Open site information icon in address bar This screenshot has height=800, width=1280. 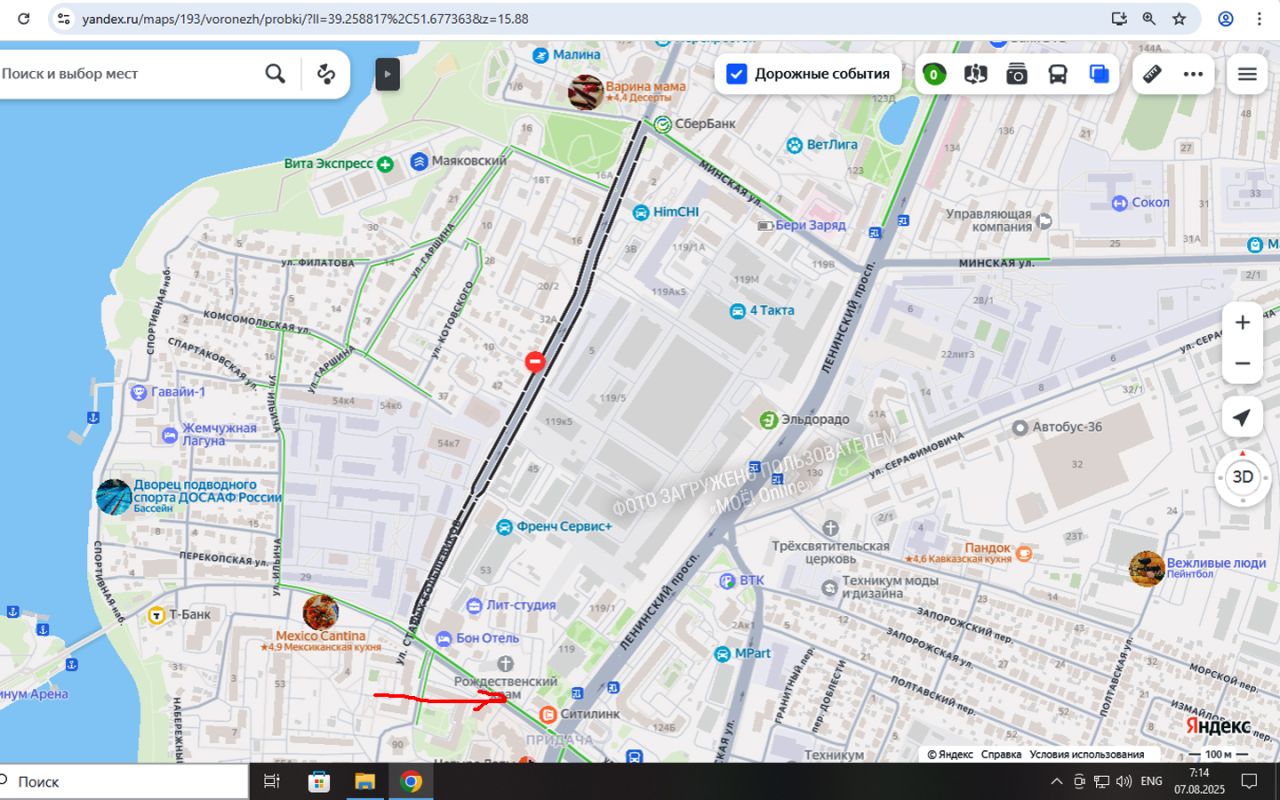tap(64, 18)
